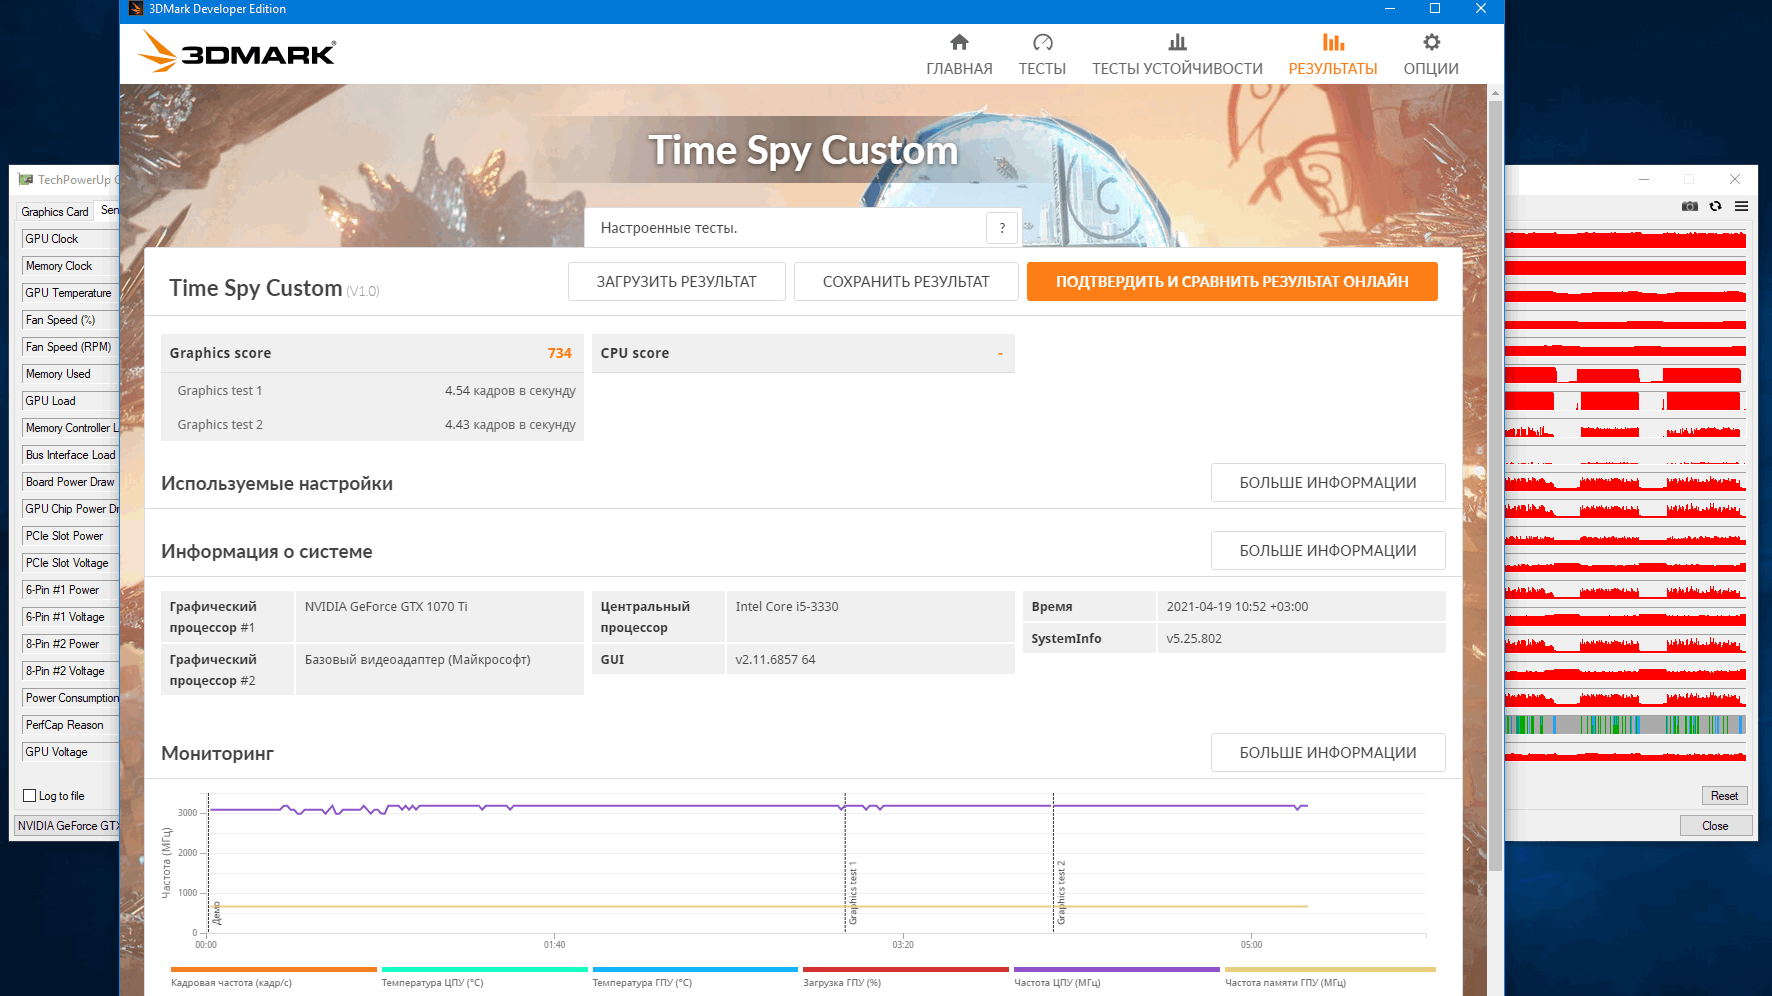Click GPU-Z refresh icon
1772x996 pixels.
(1716, 206)
